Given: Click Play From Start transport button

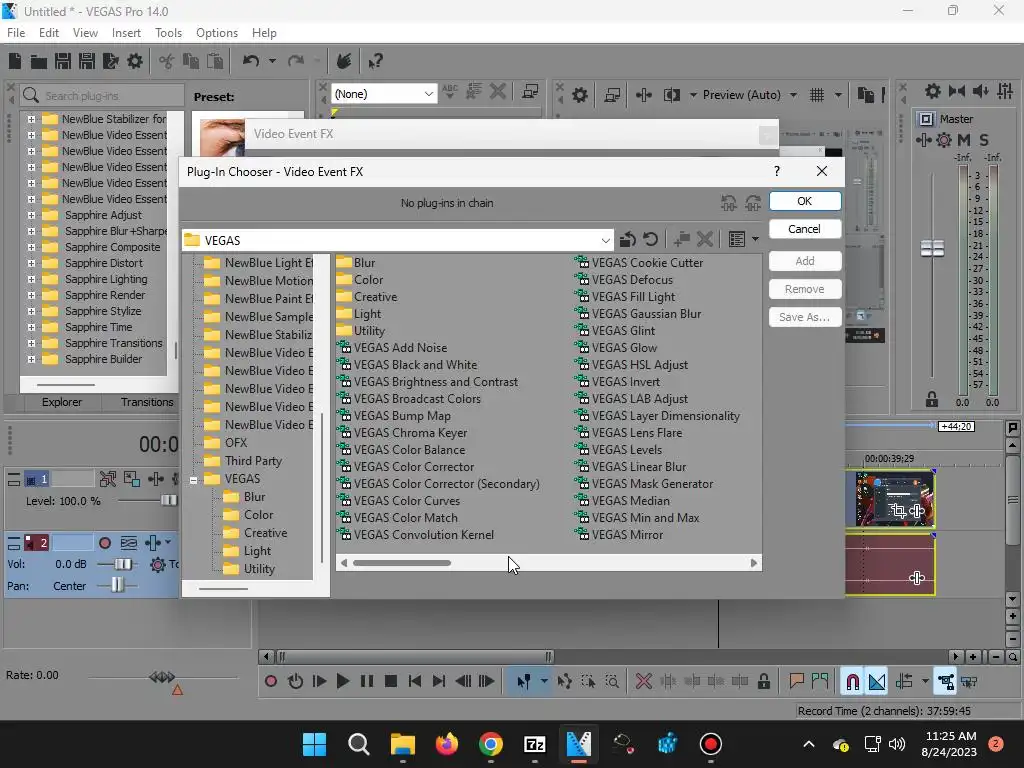Looking at the screenshot, I should coord(319,682).
